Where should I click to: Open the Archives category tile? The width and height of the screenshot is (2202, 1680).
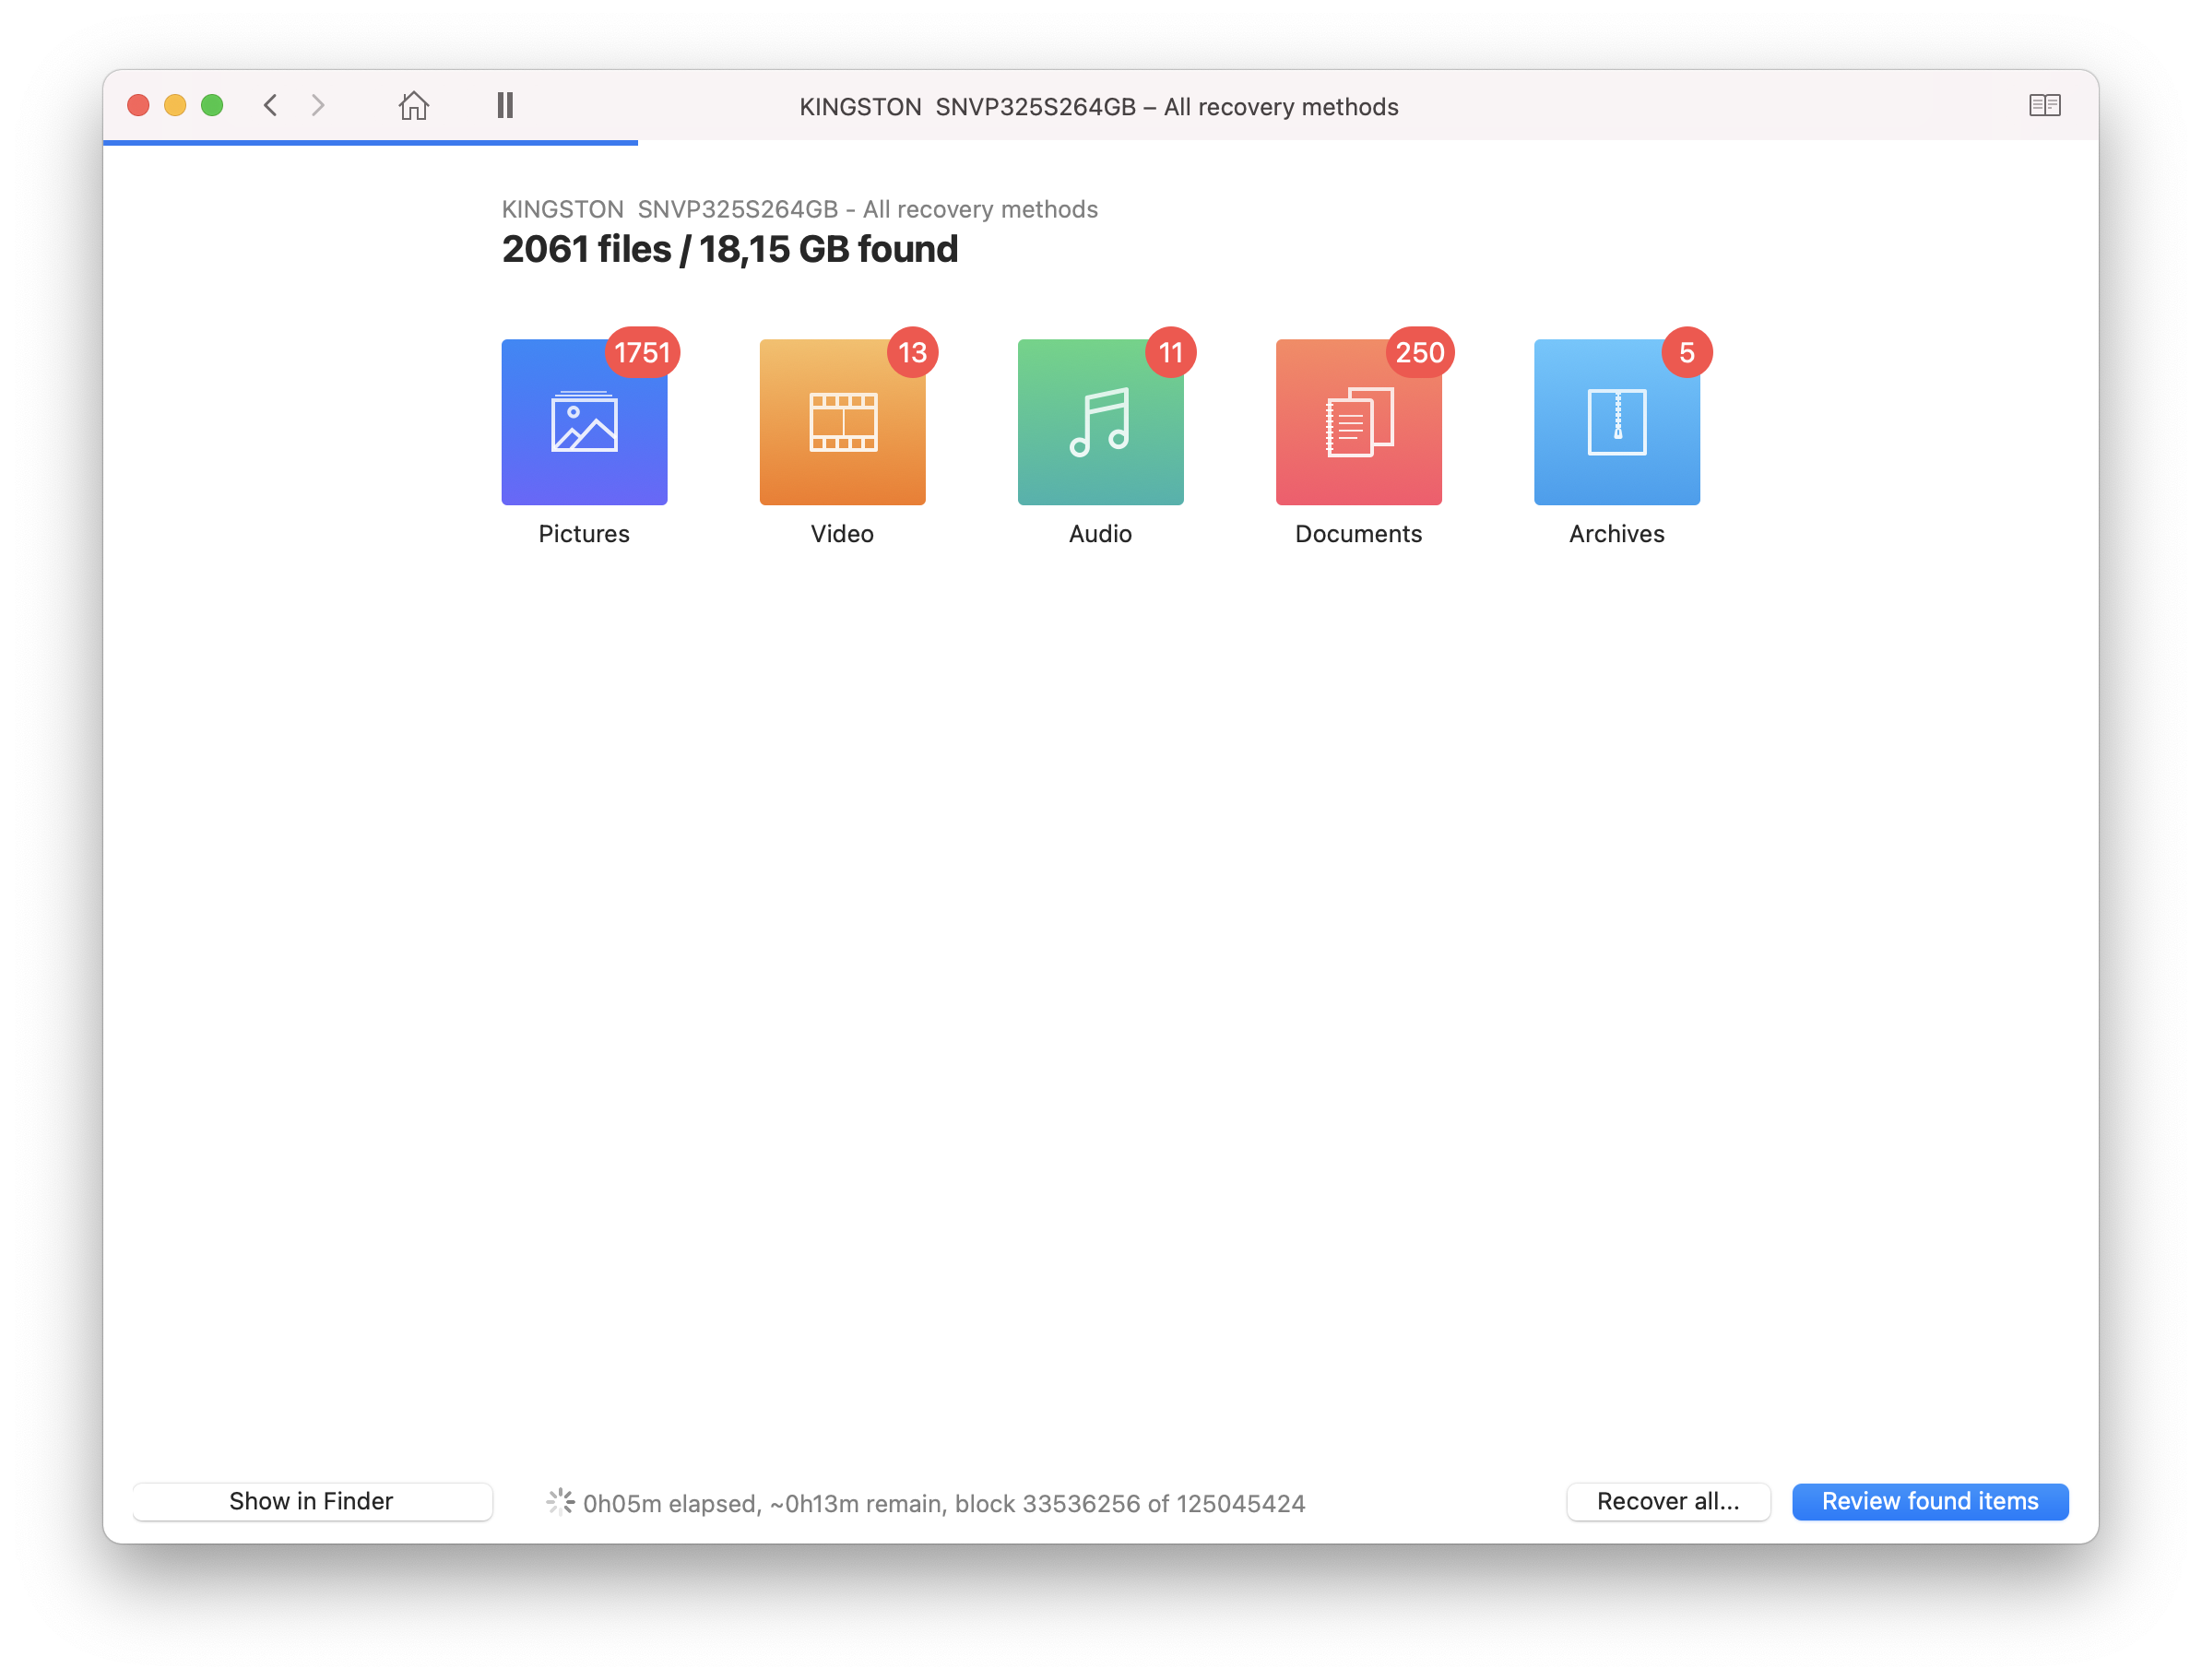(1616, 422)
